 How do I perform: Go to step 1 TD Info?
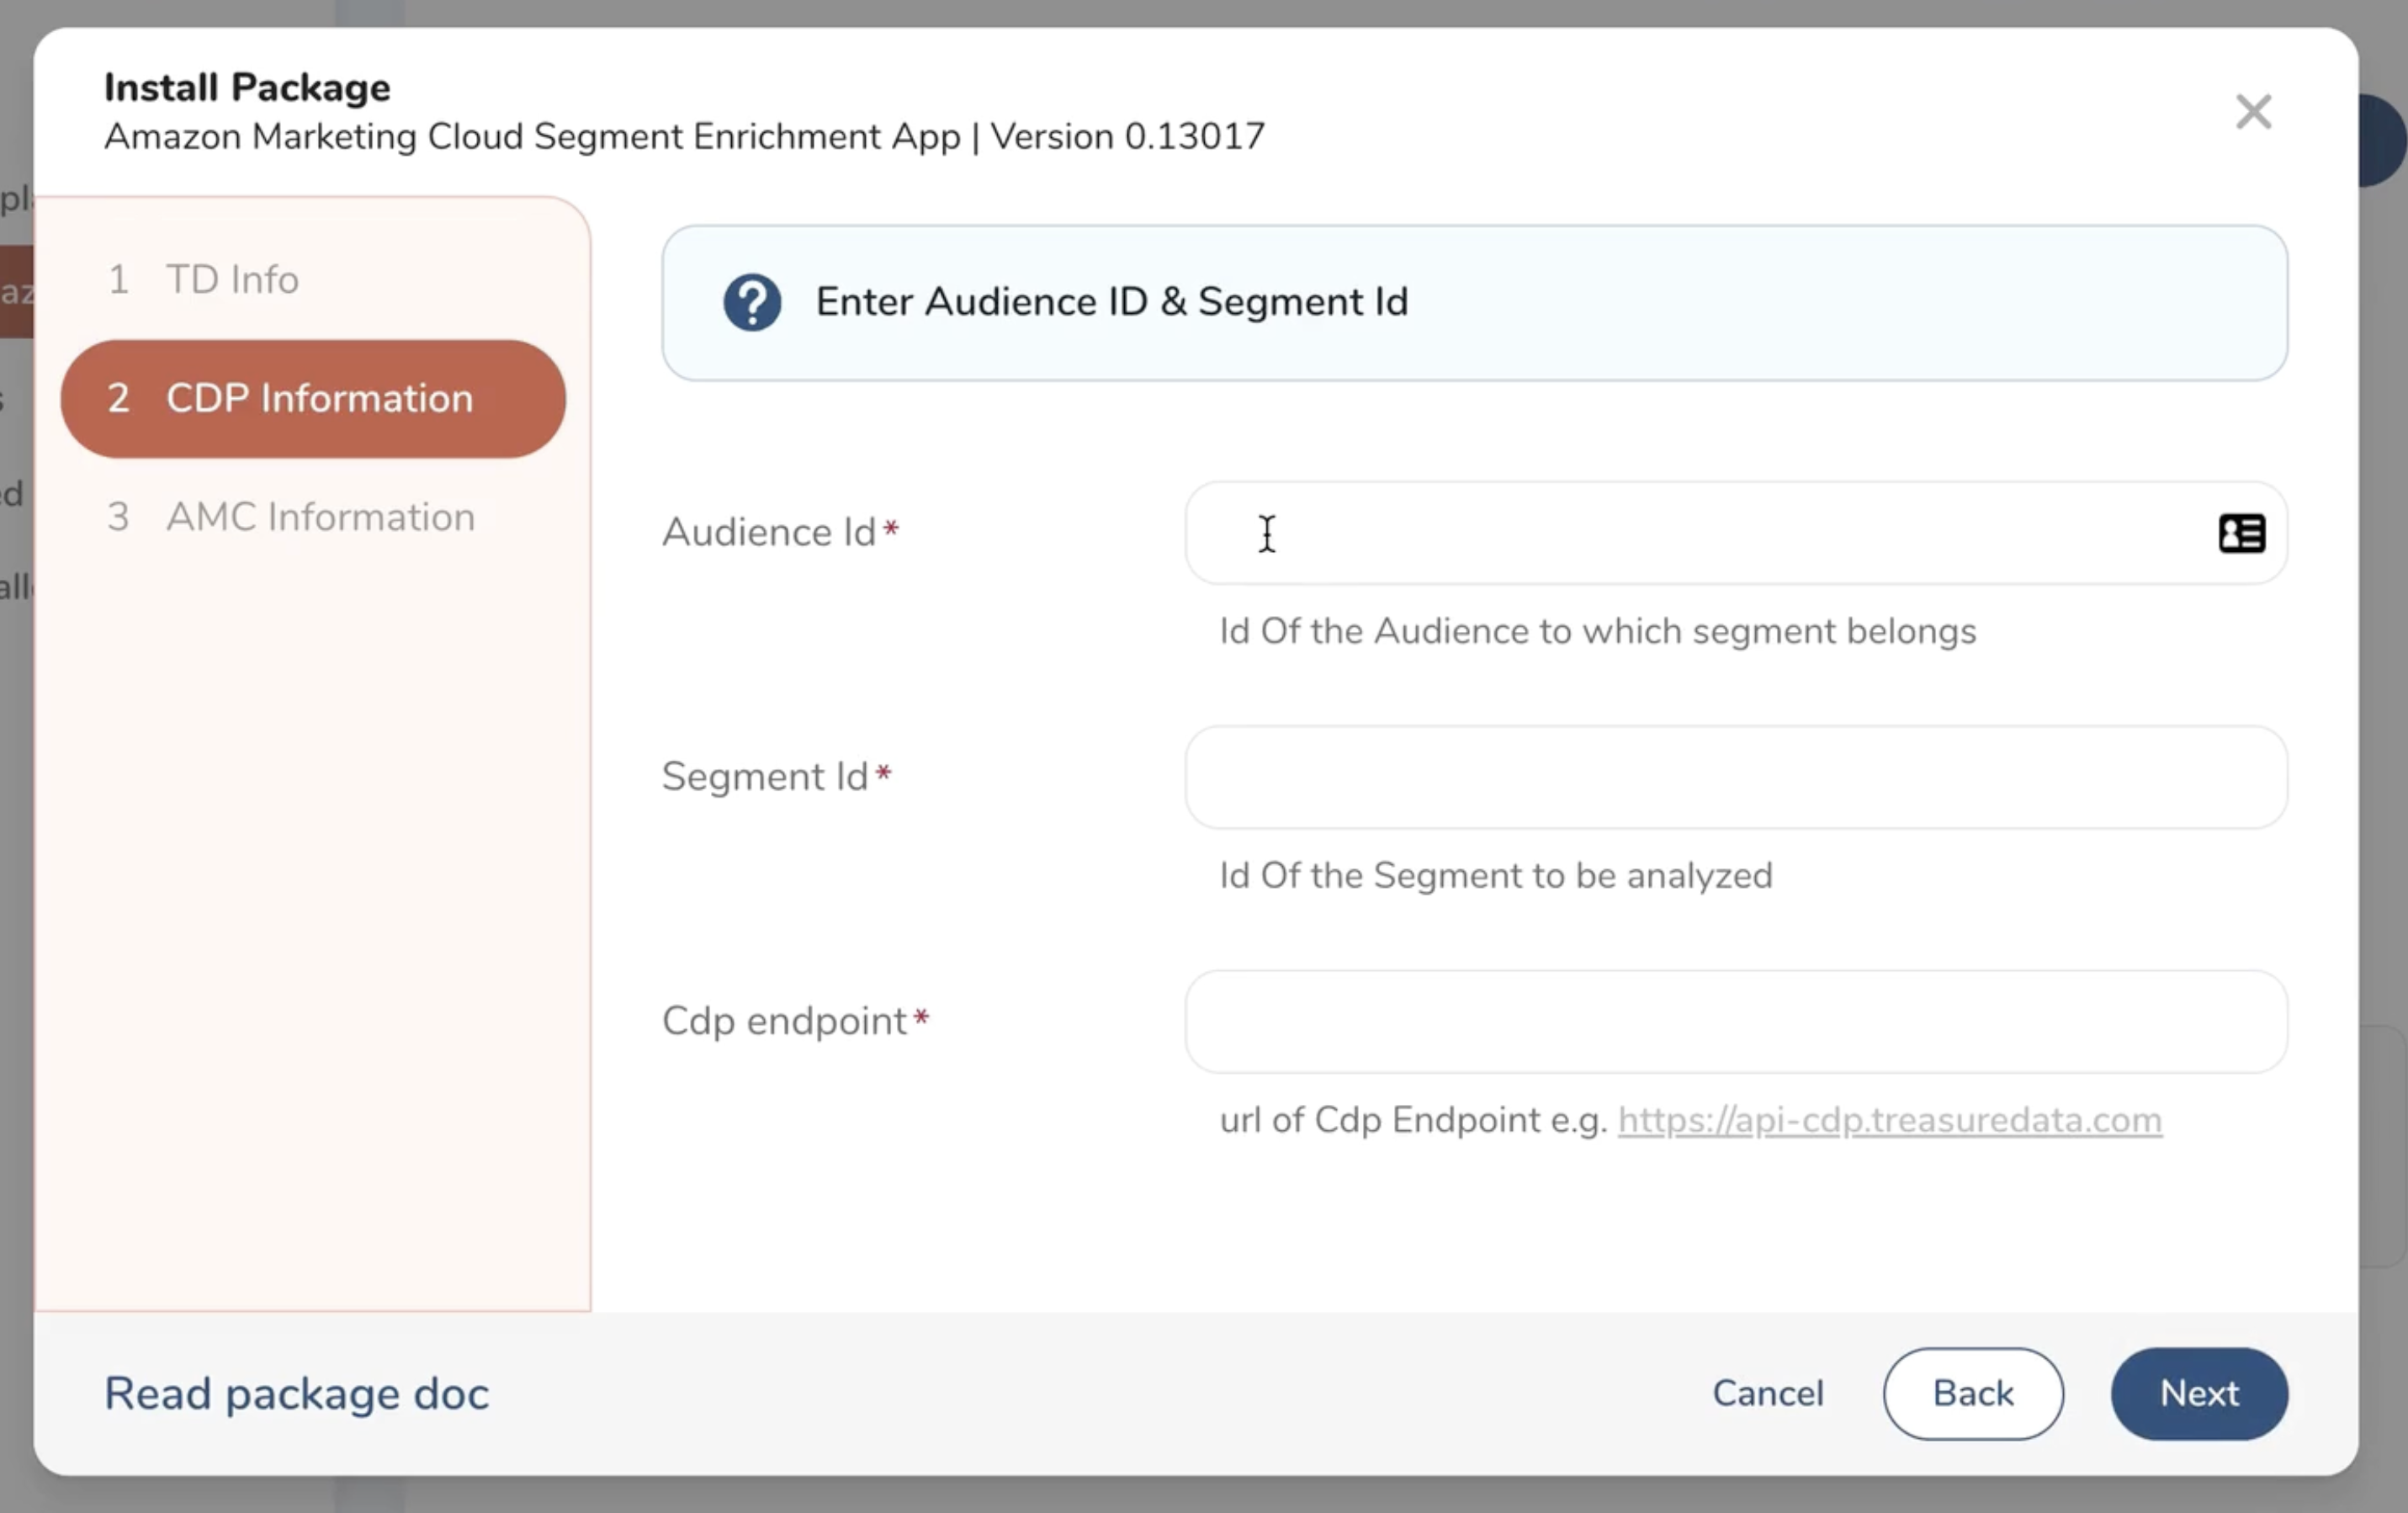[232, 279]
